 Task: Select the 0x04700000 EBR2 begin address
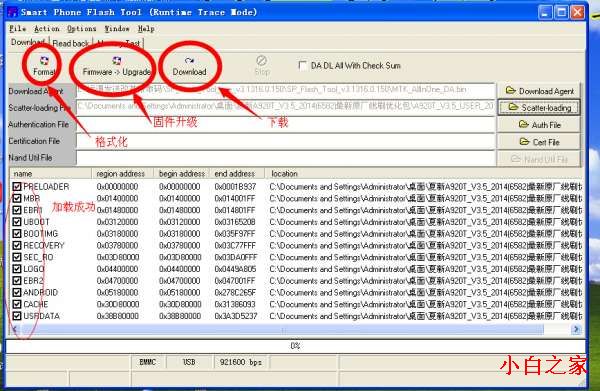[x=180, y=281]
